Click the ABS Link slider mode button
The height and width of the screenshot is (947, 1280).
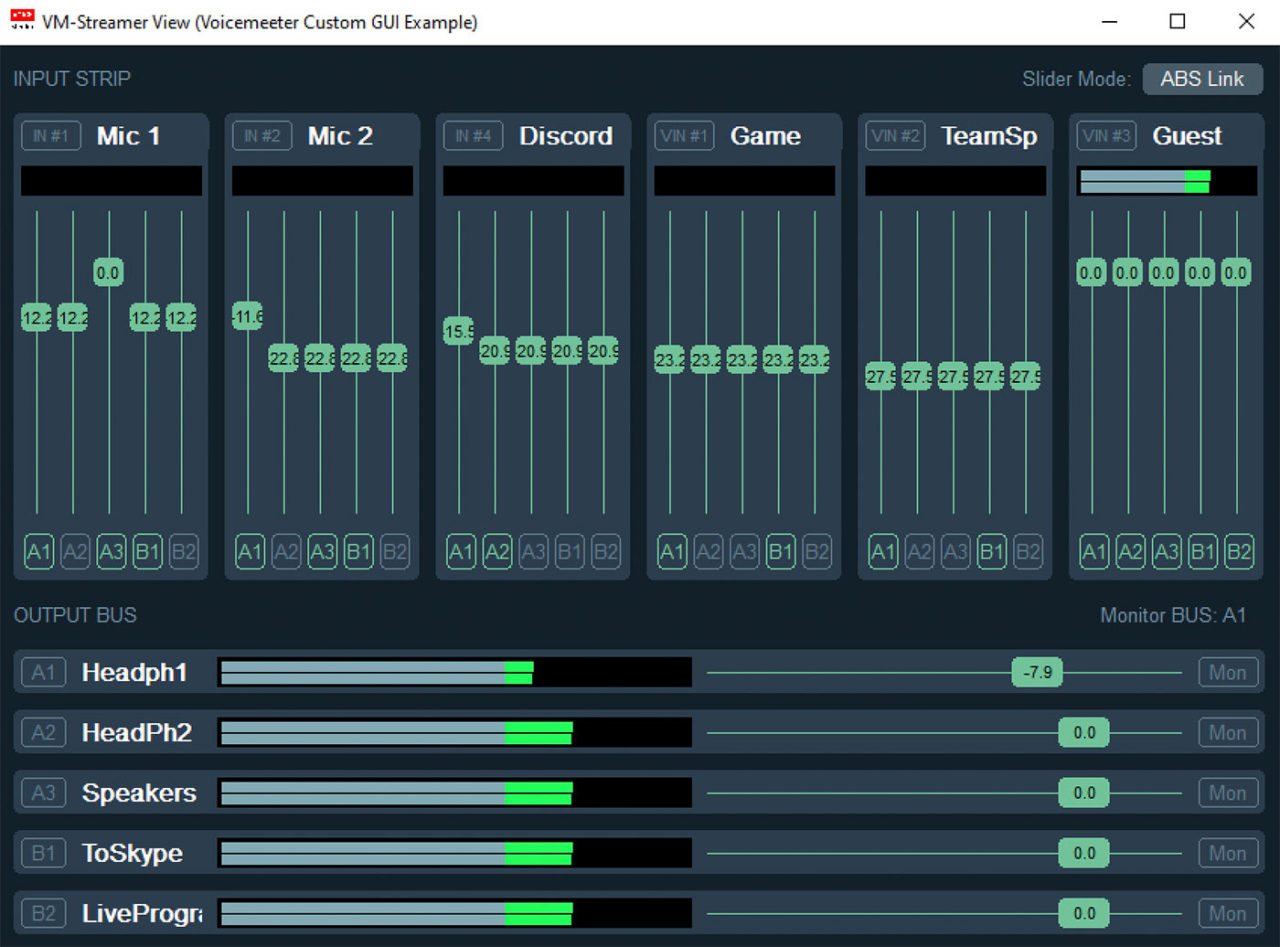[1203, 79]
